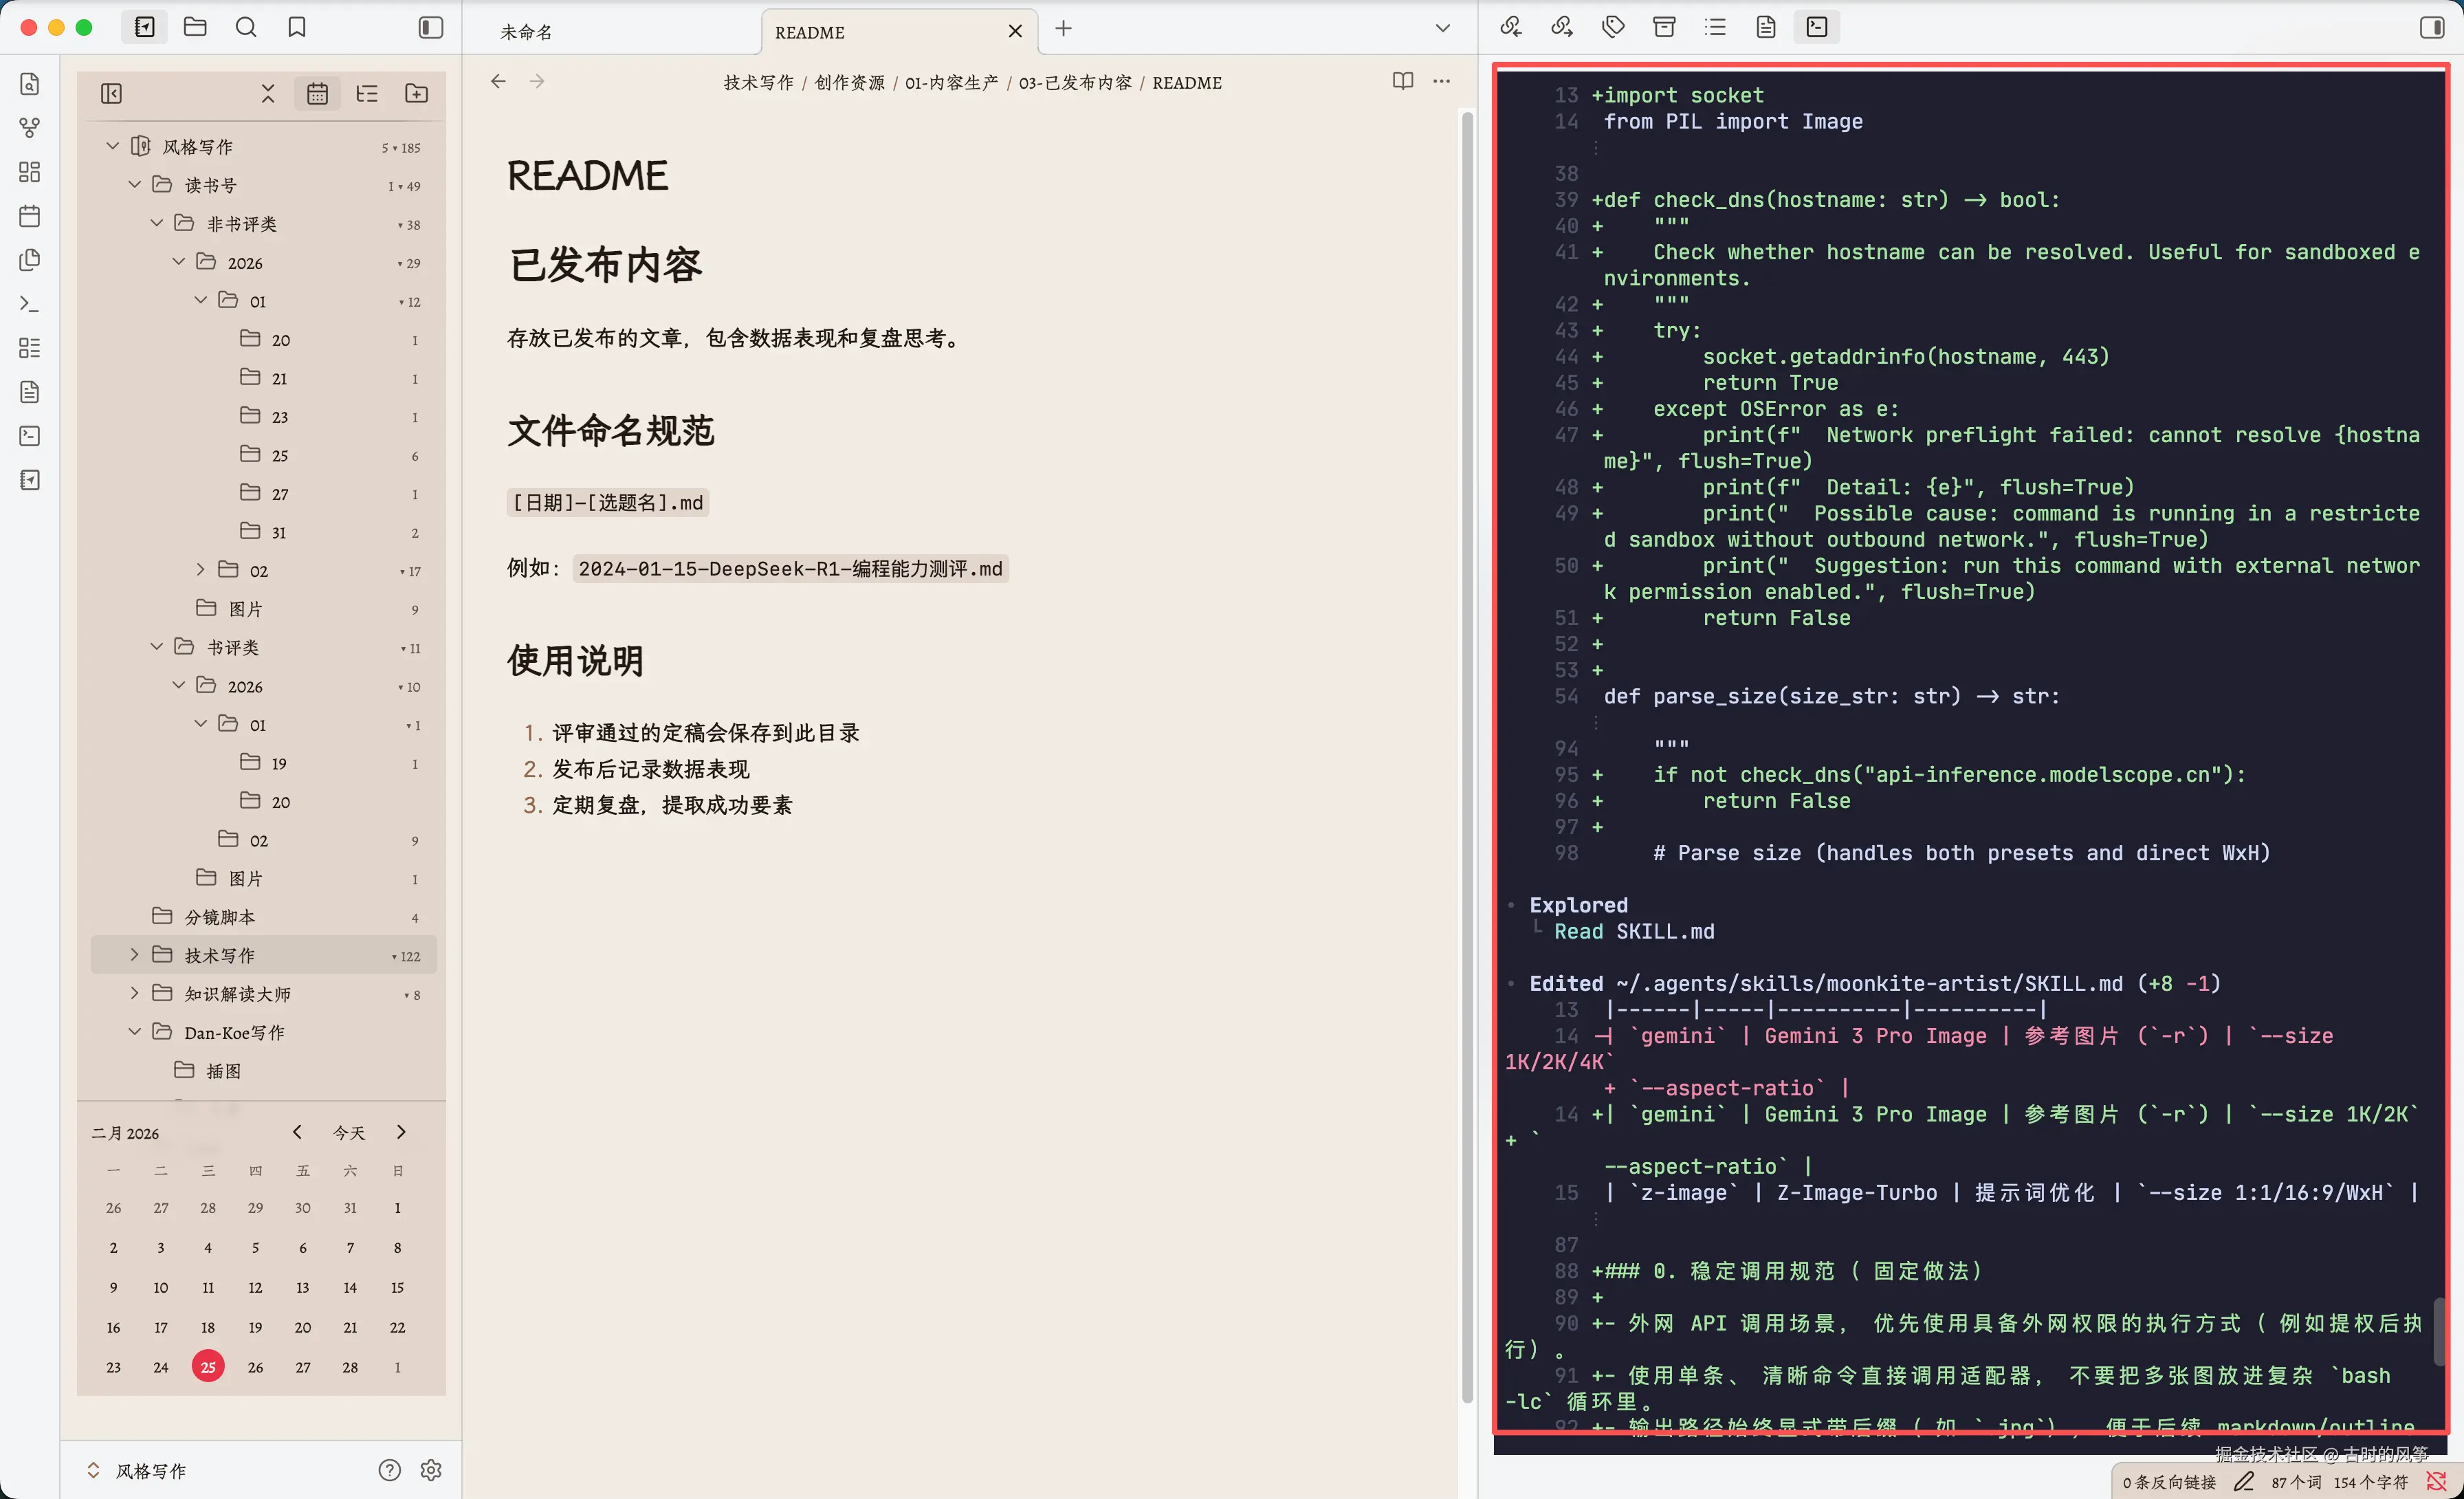
Task: Click the calendar view icon above file tree
Action: tap(317, 93)
